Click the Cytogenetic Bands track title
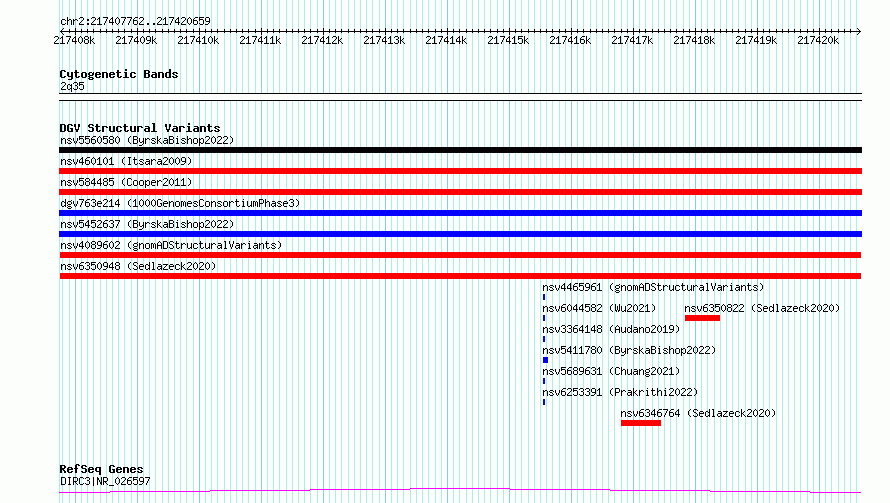 (119, 74)
